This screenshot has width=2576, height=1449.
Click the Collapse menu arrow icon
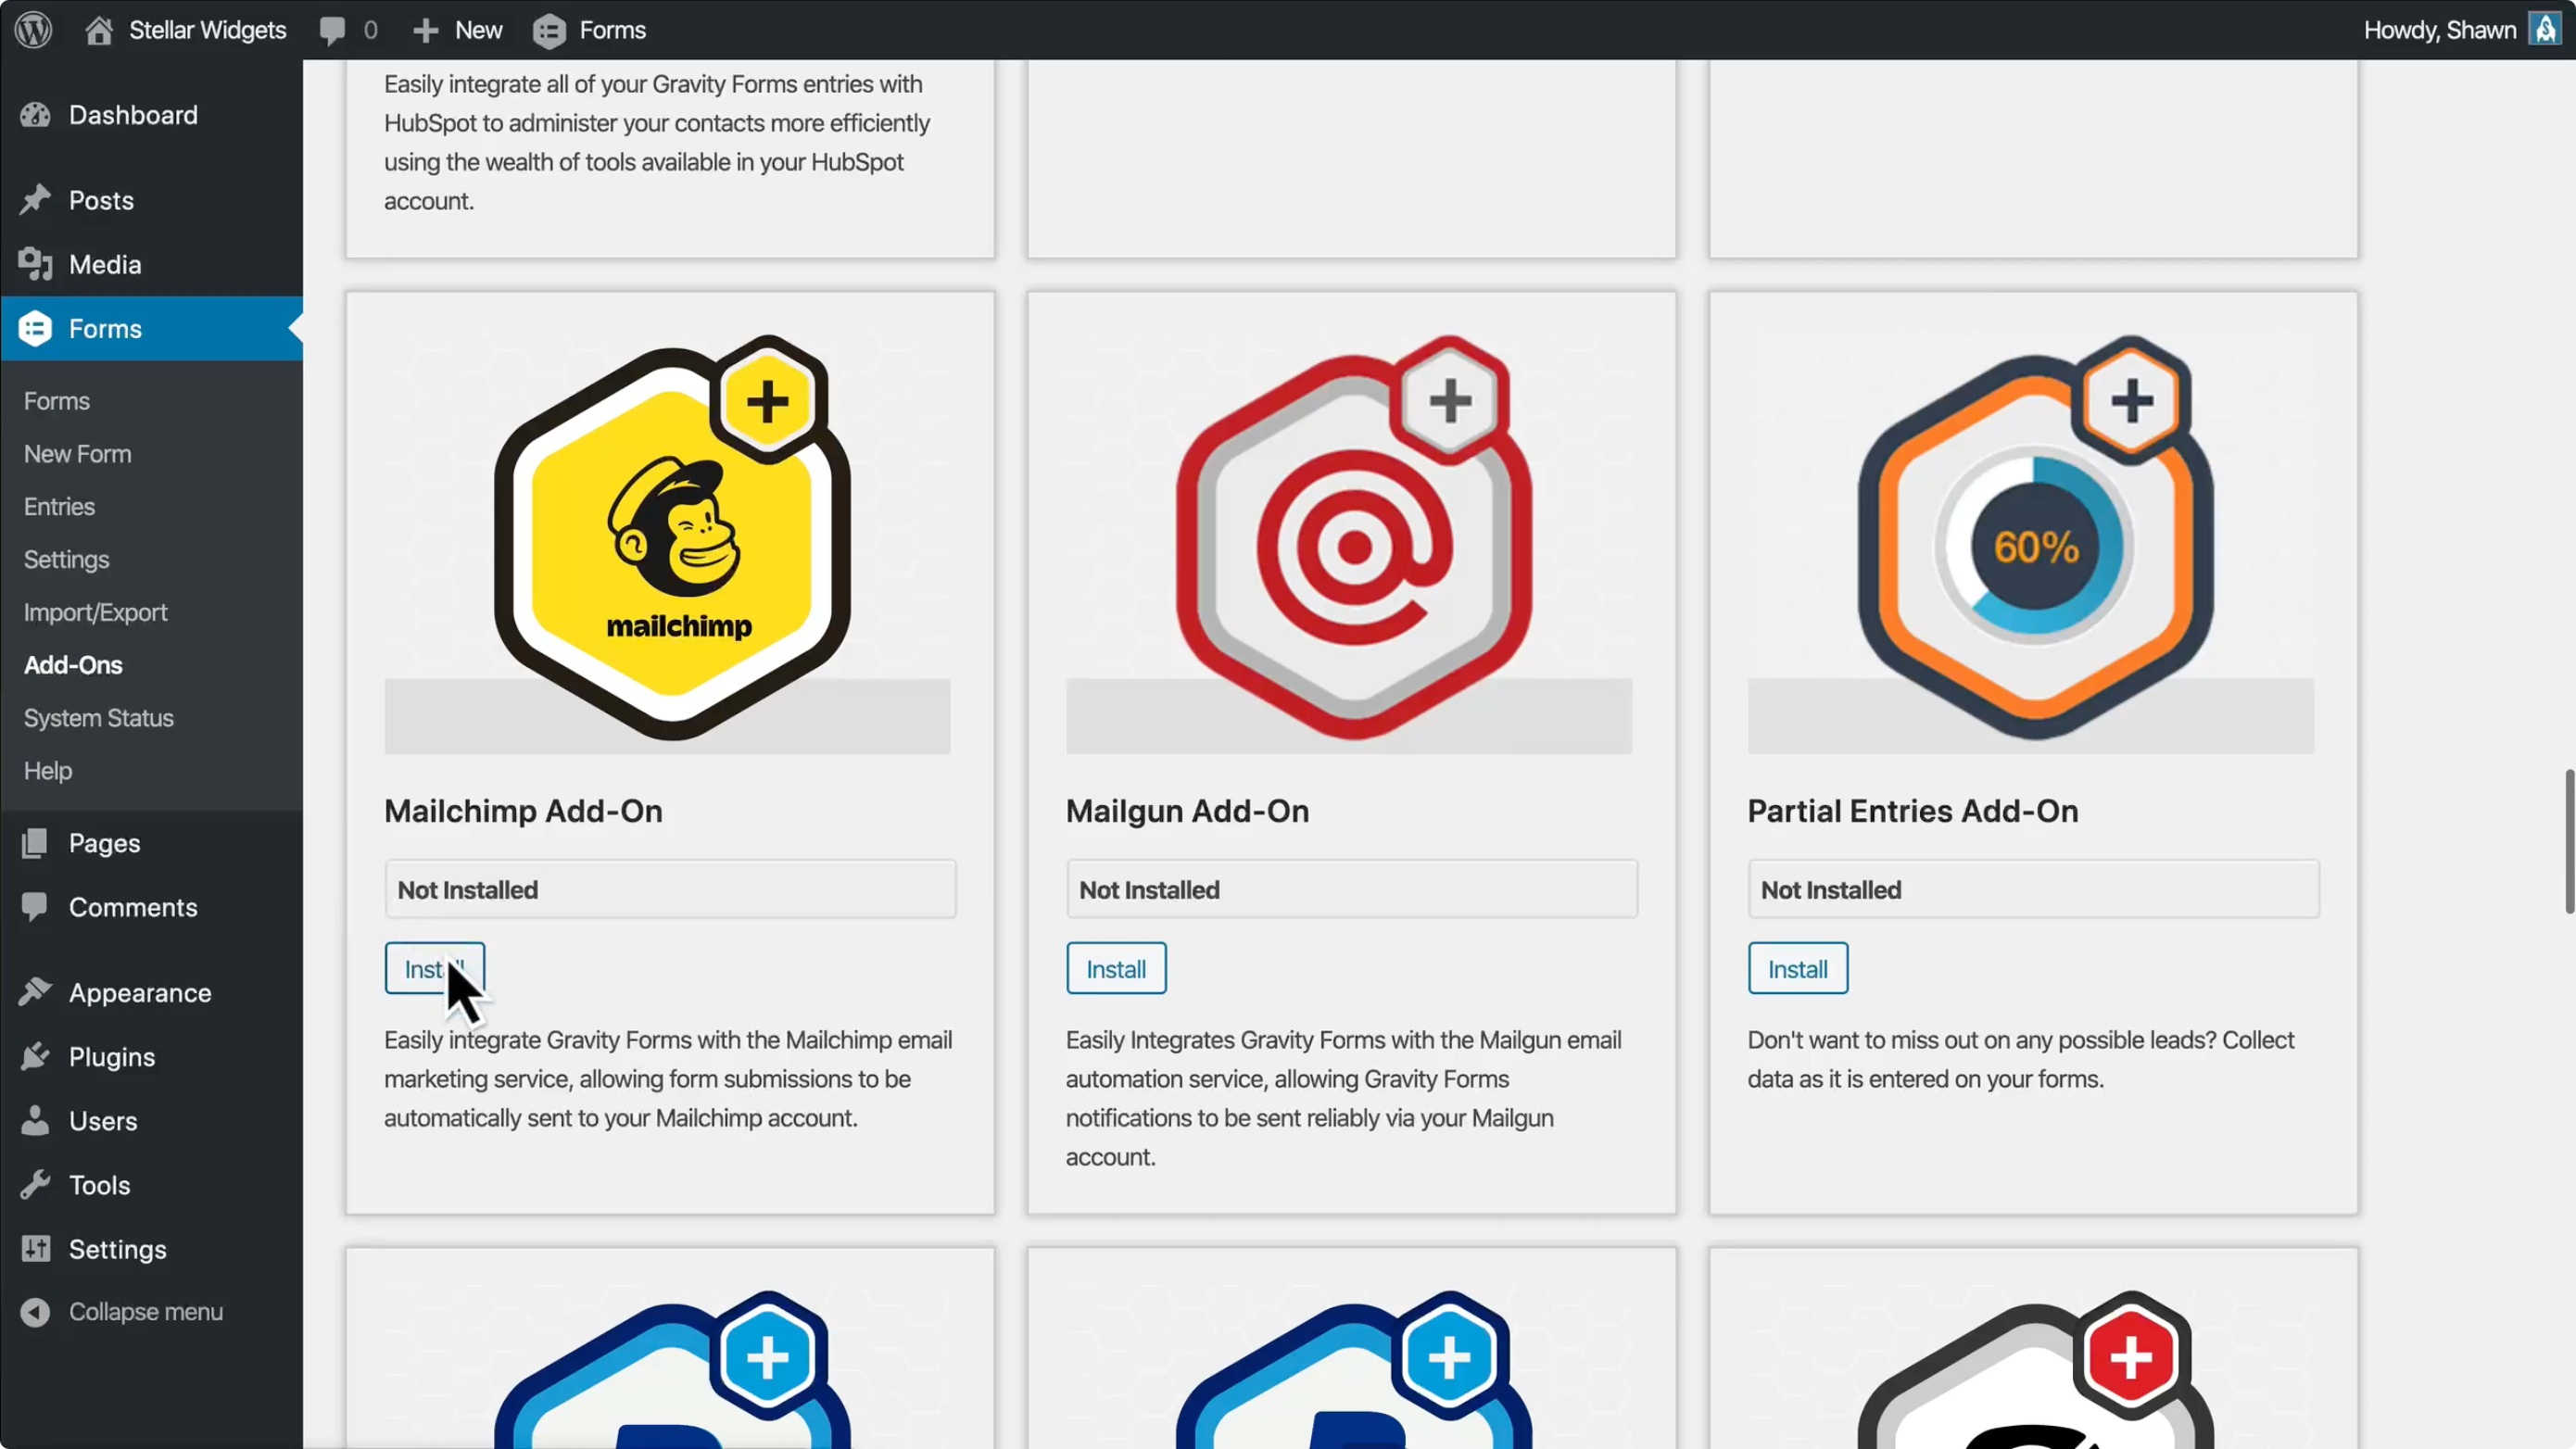35,1312
